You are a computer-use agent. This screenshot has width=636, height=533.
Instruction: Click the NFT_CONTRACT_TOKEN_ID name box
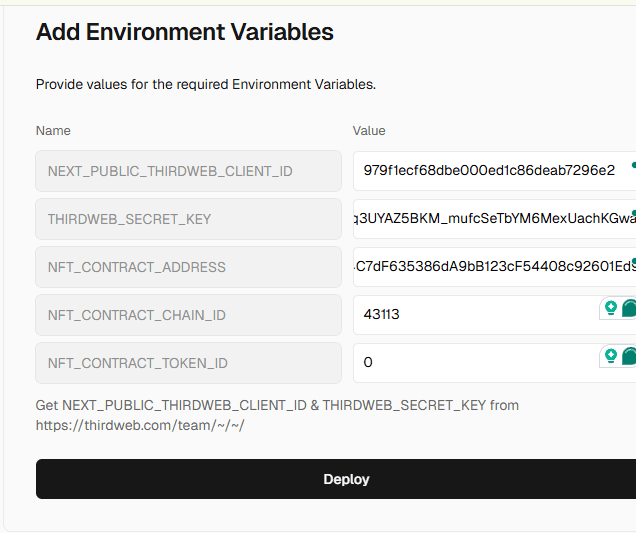(189, 363)
